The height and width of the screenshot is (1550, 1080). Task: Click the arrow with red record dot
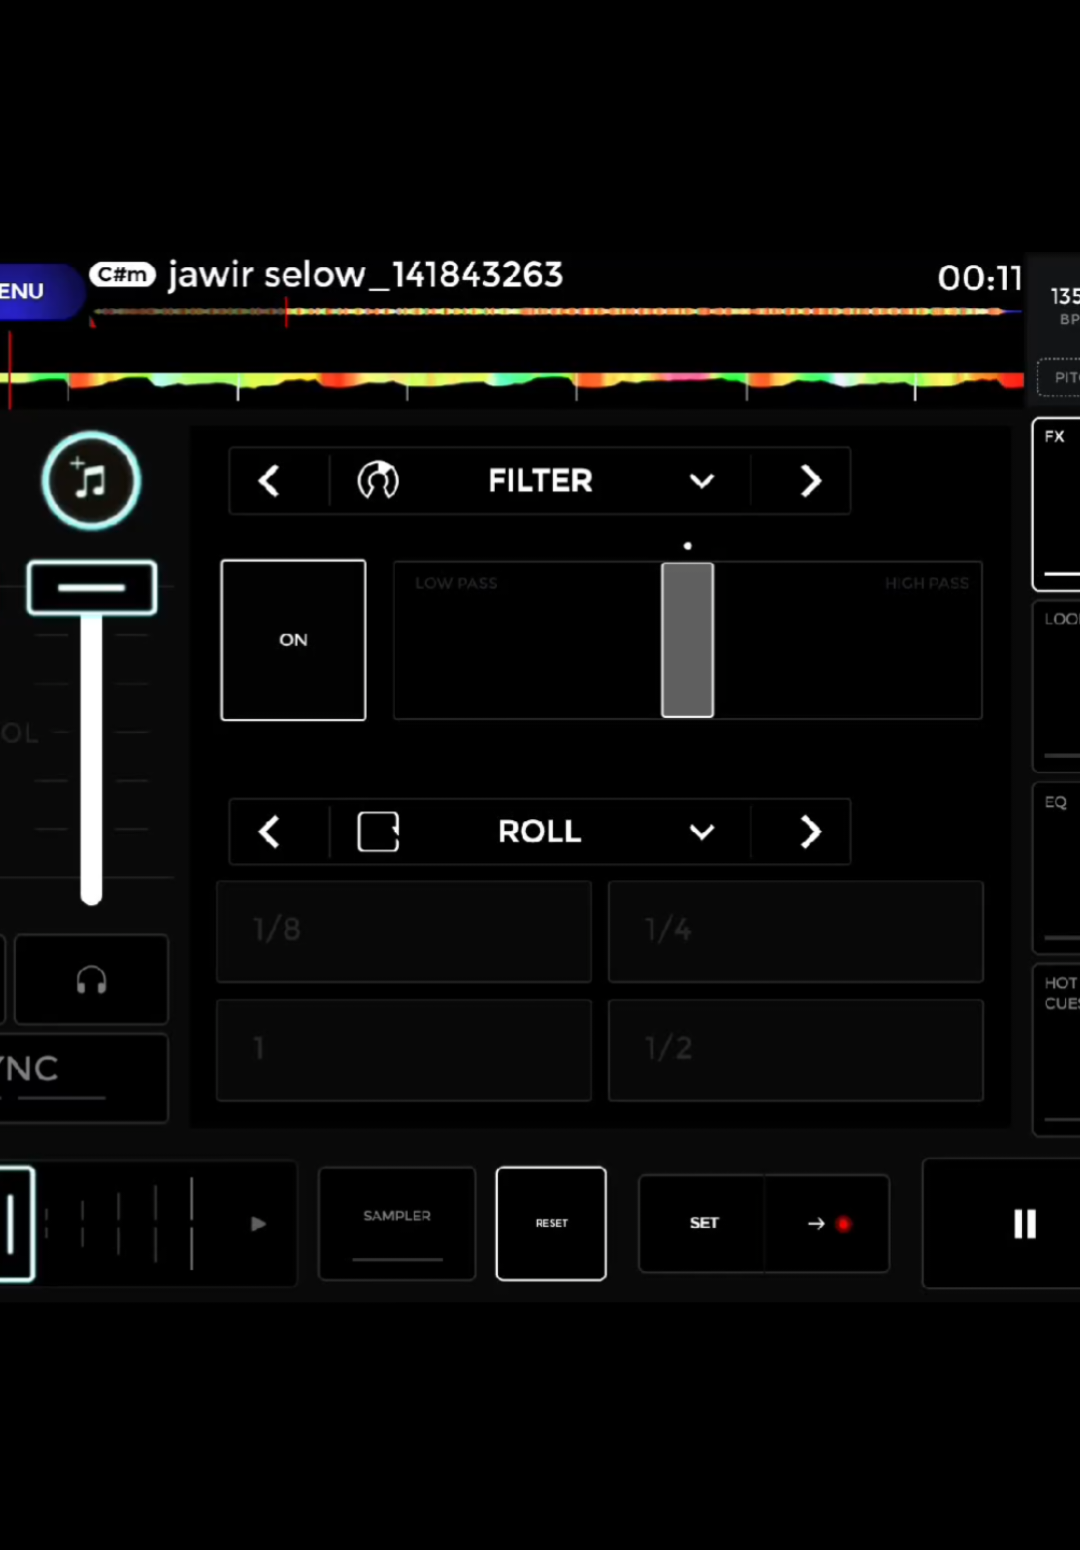827,1223
